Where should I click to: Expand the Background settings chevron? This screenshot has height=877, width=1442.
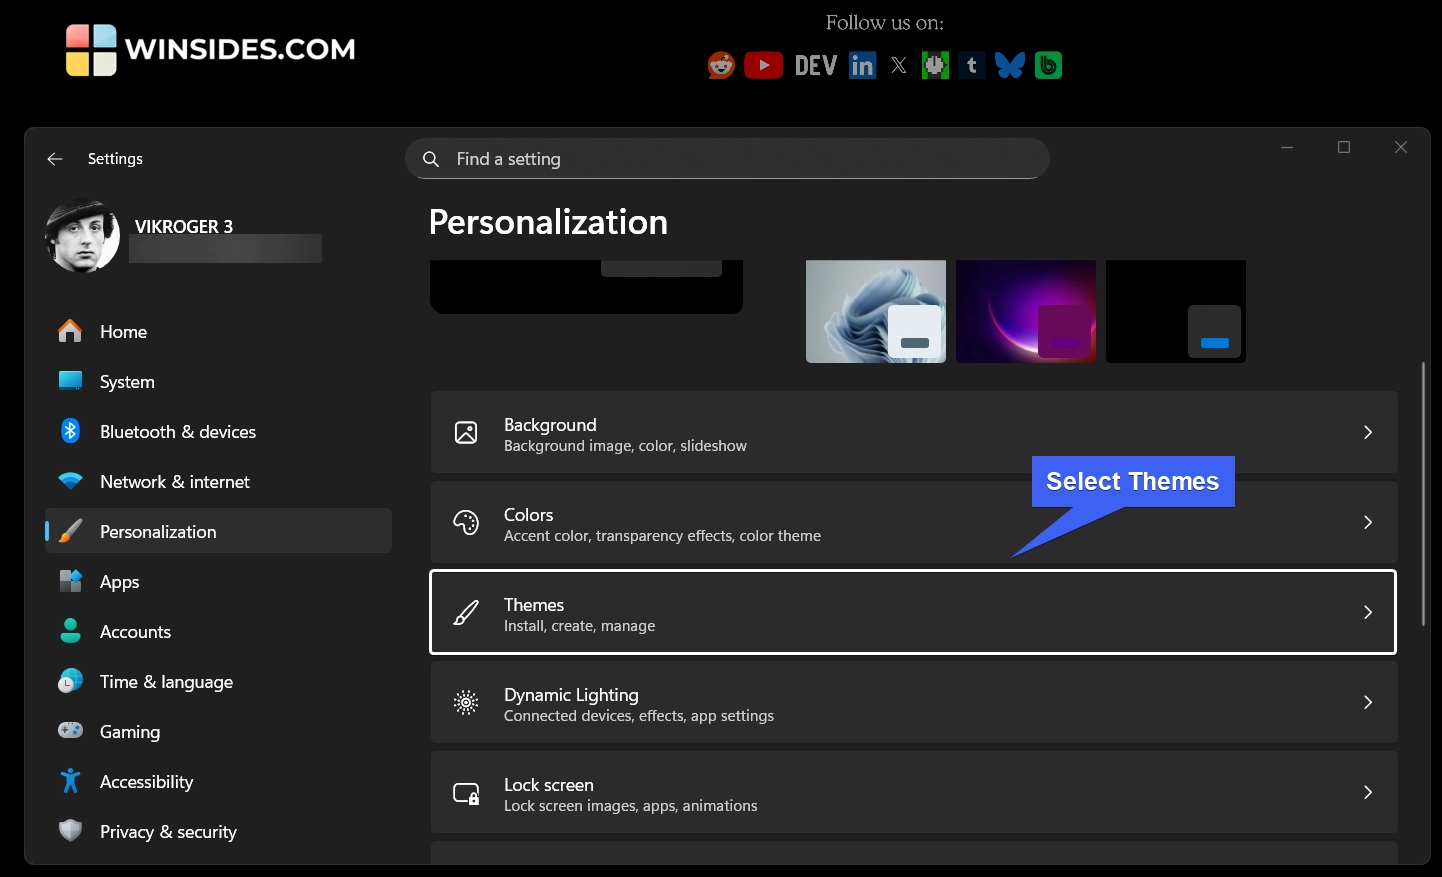coord(1368,432)
